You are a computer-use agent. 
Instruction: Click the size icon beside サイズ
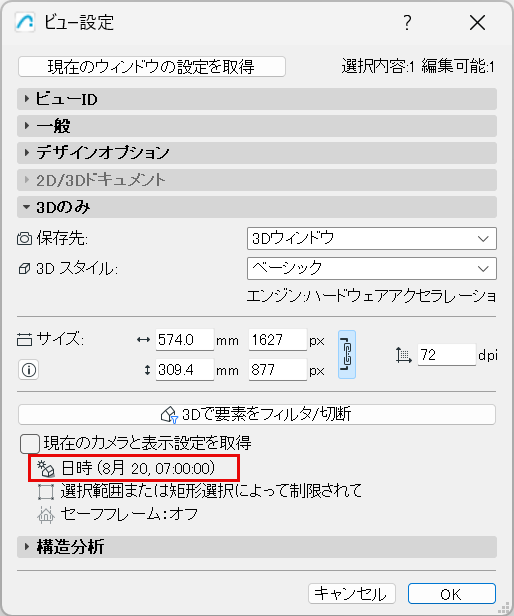coord(24,339)
